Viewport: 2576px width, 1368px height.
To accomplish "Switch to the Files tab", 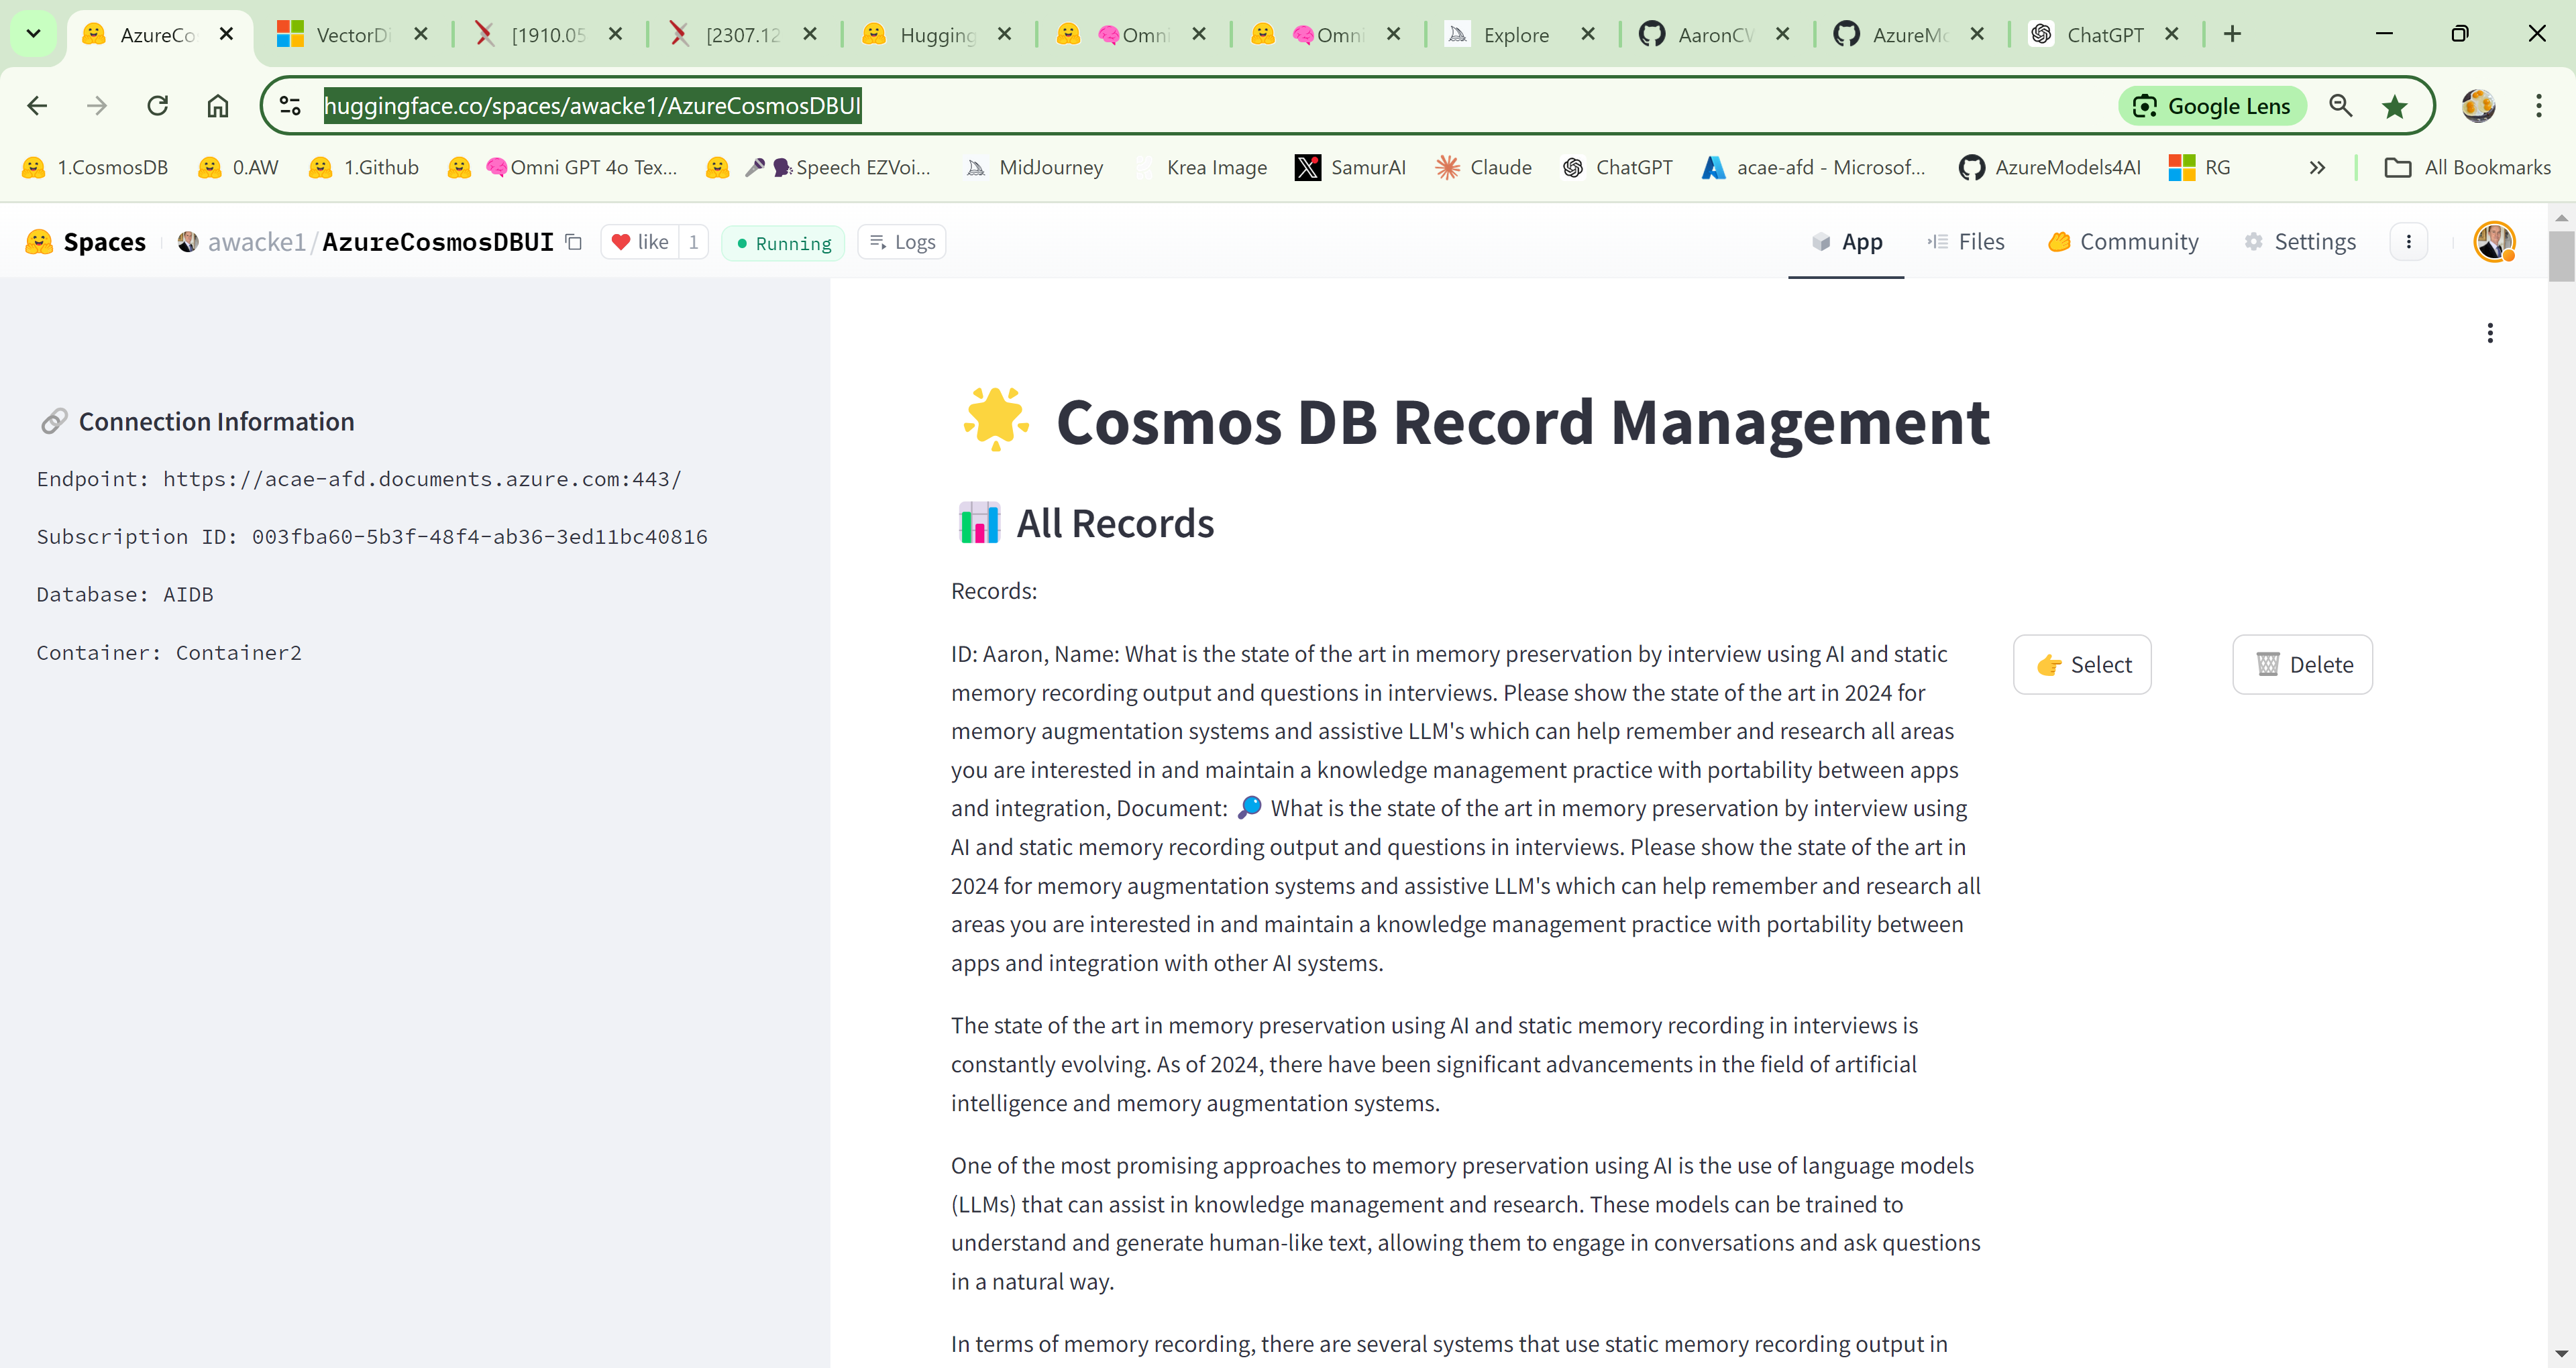I will pyautogui.click(x=1966, y=242).
